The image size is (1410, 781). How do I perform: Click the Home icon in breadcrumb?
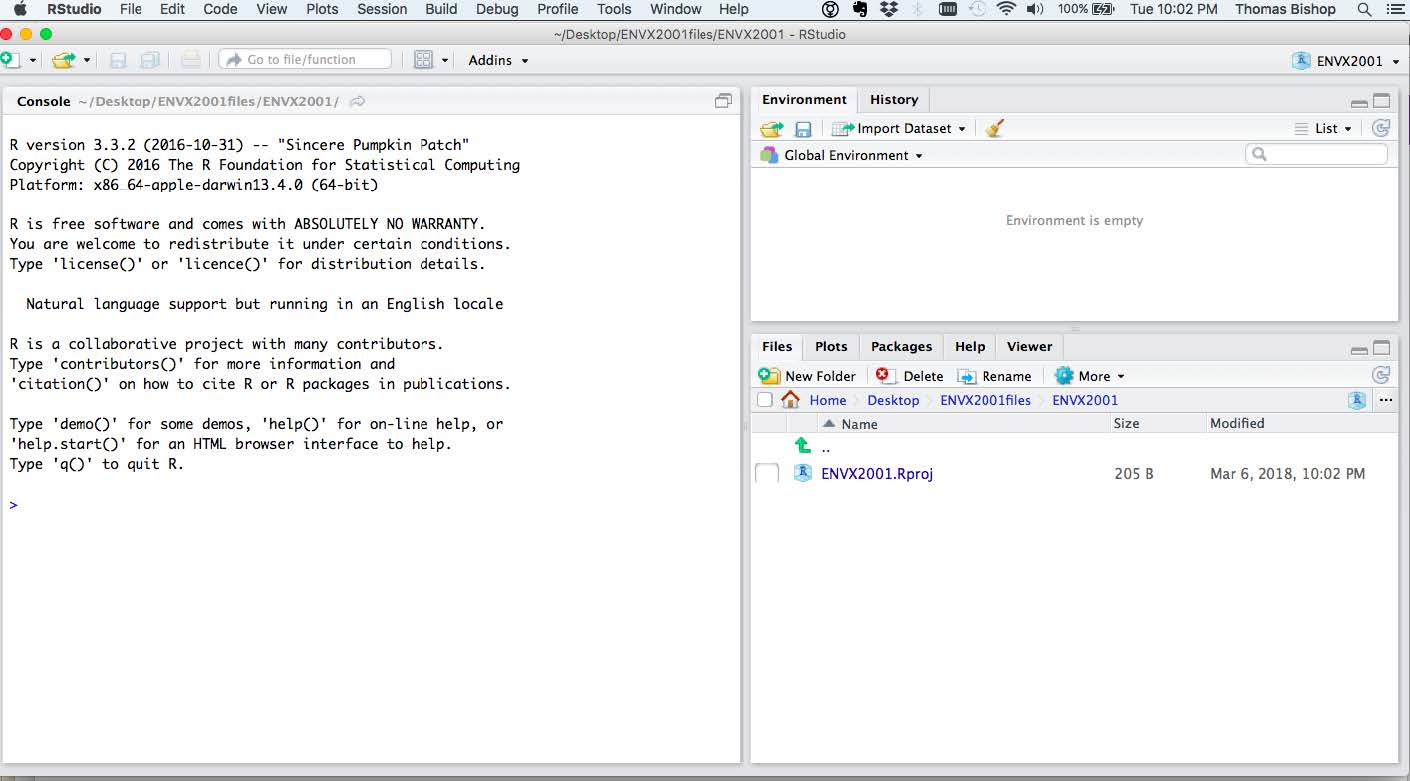790,400
